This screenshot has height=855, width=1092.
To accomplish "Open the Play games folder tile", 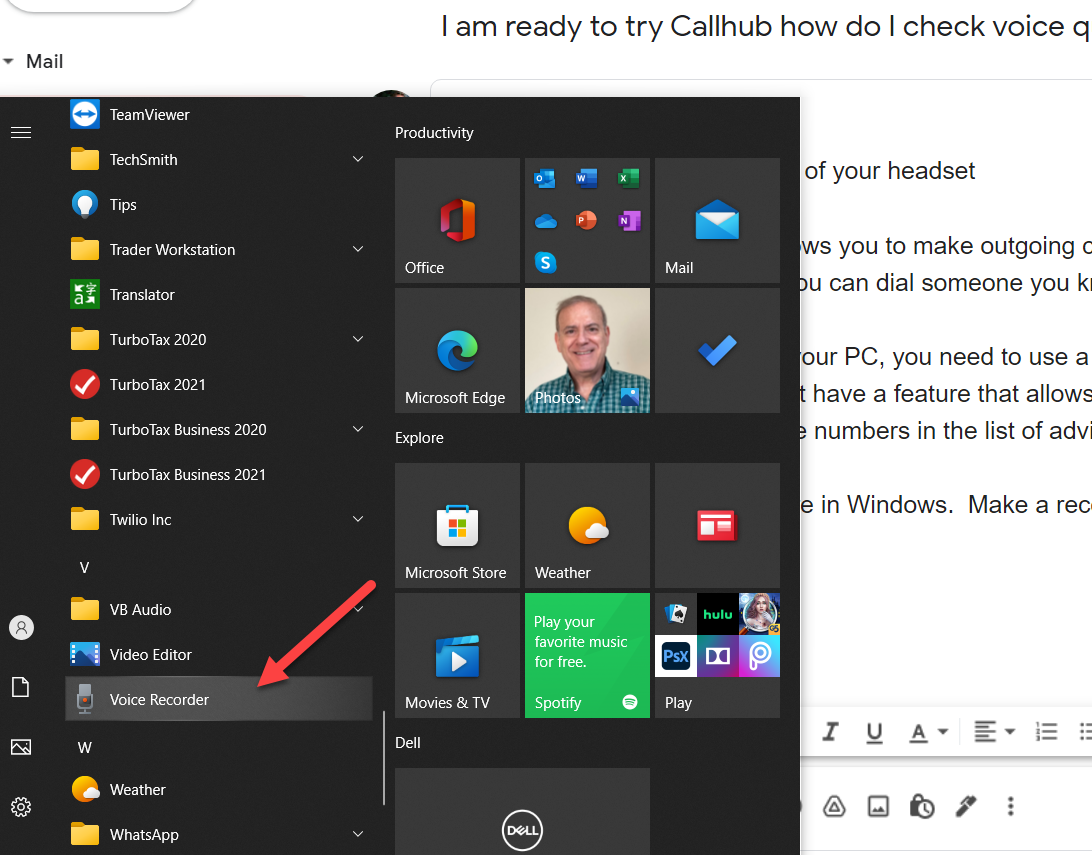I will pos(717,655).
